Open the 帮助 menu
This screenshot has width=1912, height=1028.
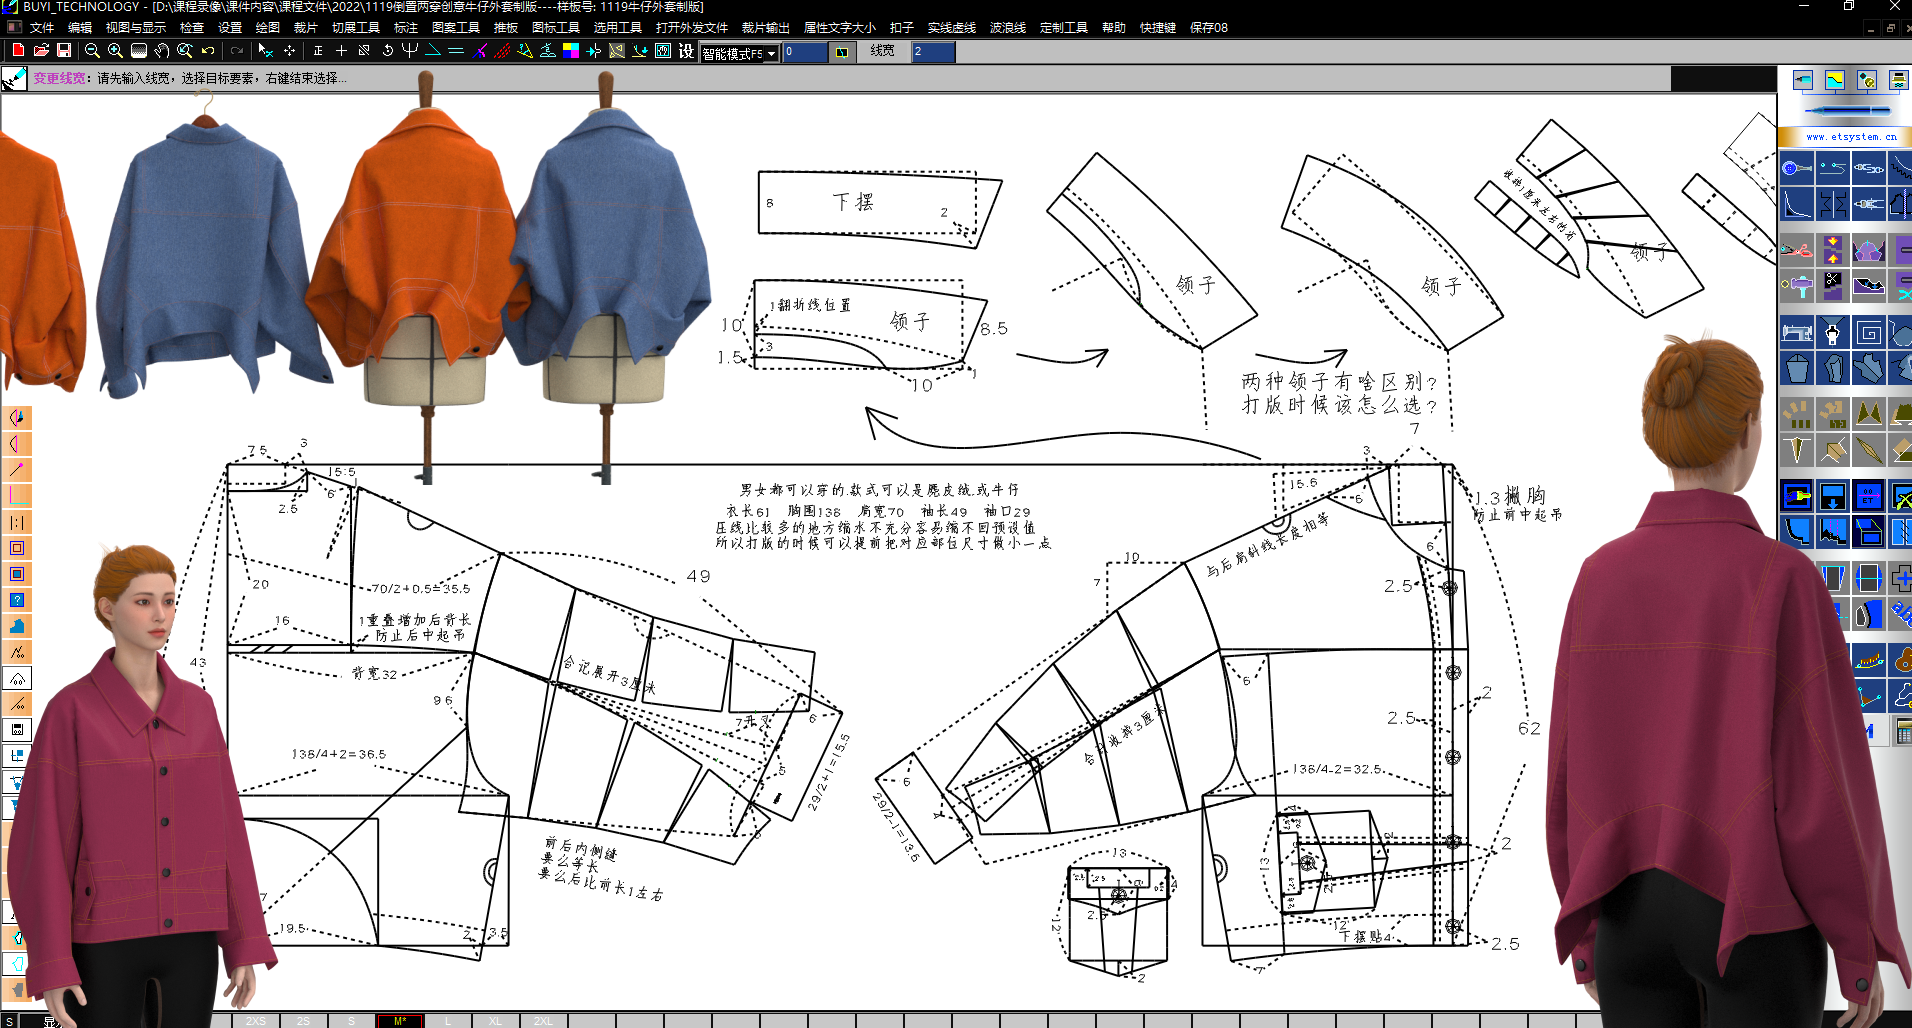[x=1114, y=28]
